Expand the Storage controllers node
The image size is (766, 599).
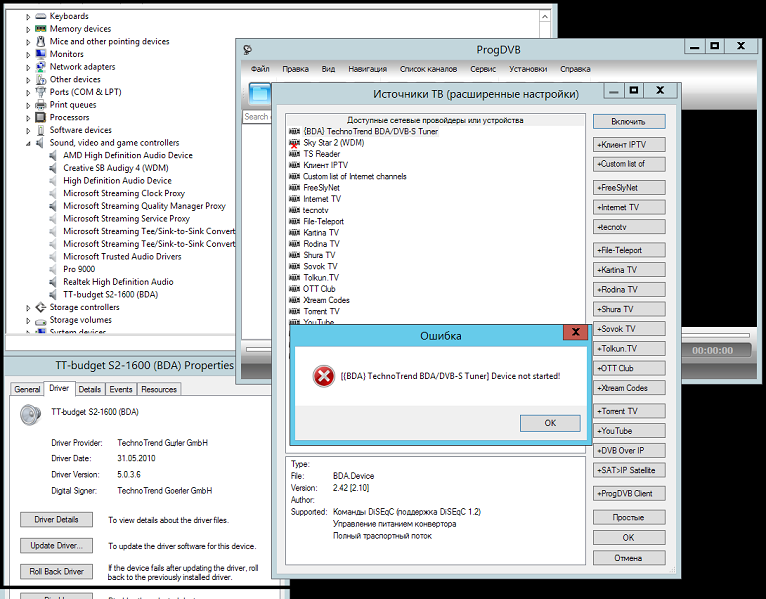click(29, 307)
